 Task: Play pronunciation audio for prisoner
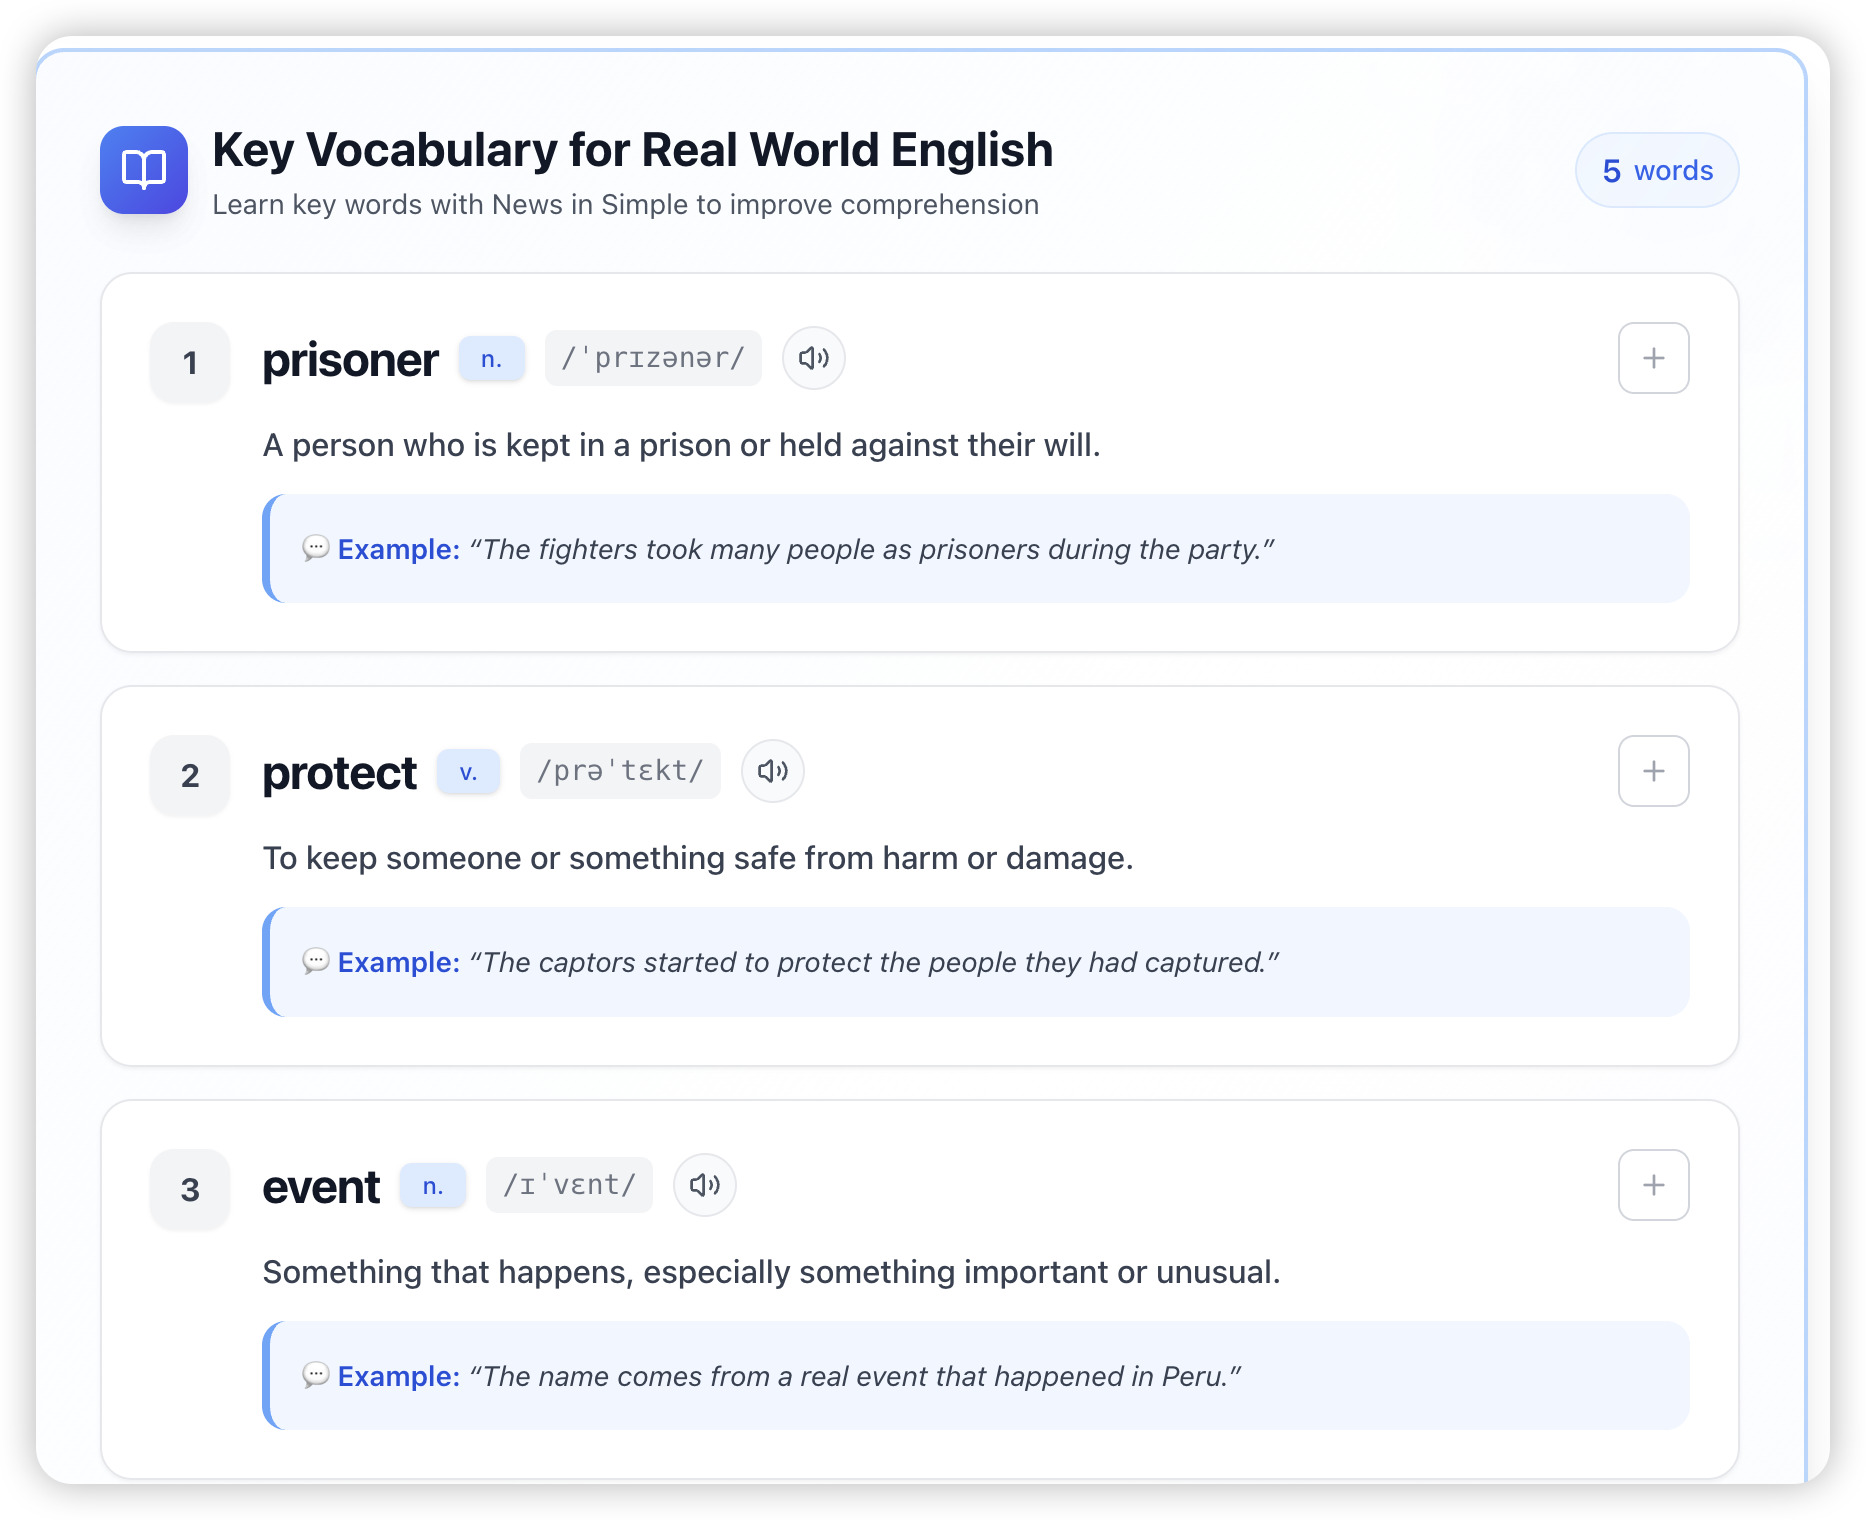[813, 358]
